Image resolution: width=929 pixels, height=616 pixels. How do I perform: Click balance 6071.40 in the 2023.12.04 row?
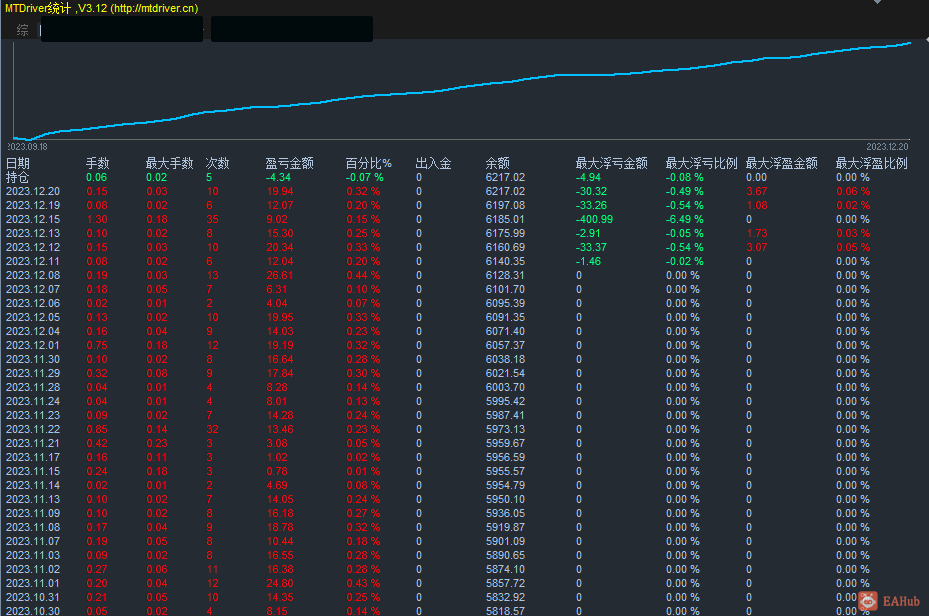pos(505,332)
